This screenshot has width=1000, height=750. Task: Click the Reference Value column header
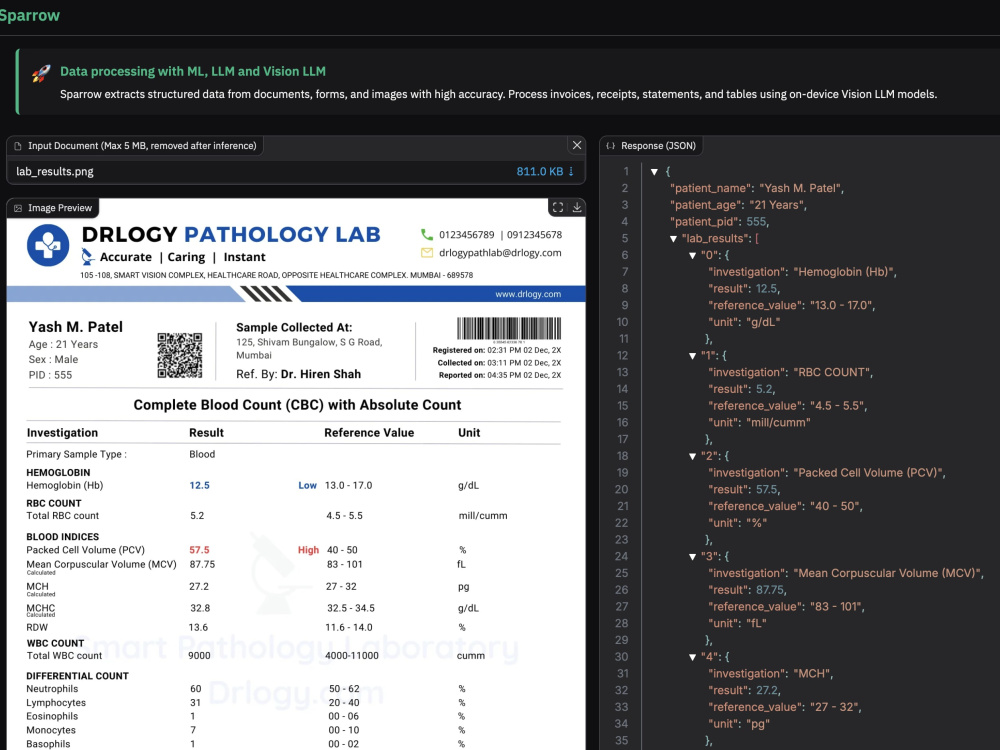tap(369, 433)
